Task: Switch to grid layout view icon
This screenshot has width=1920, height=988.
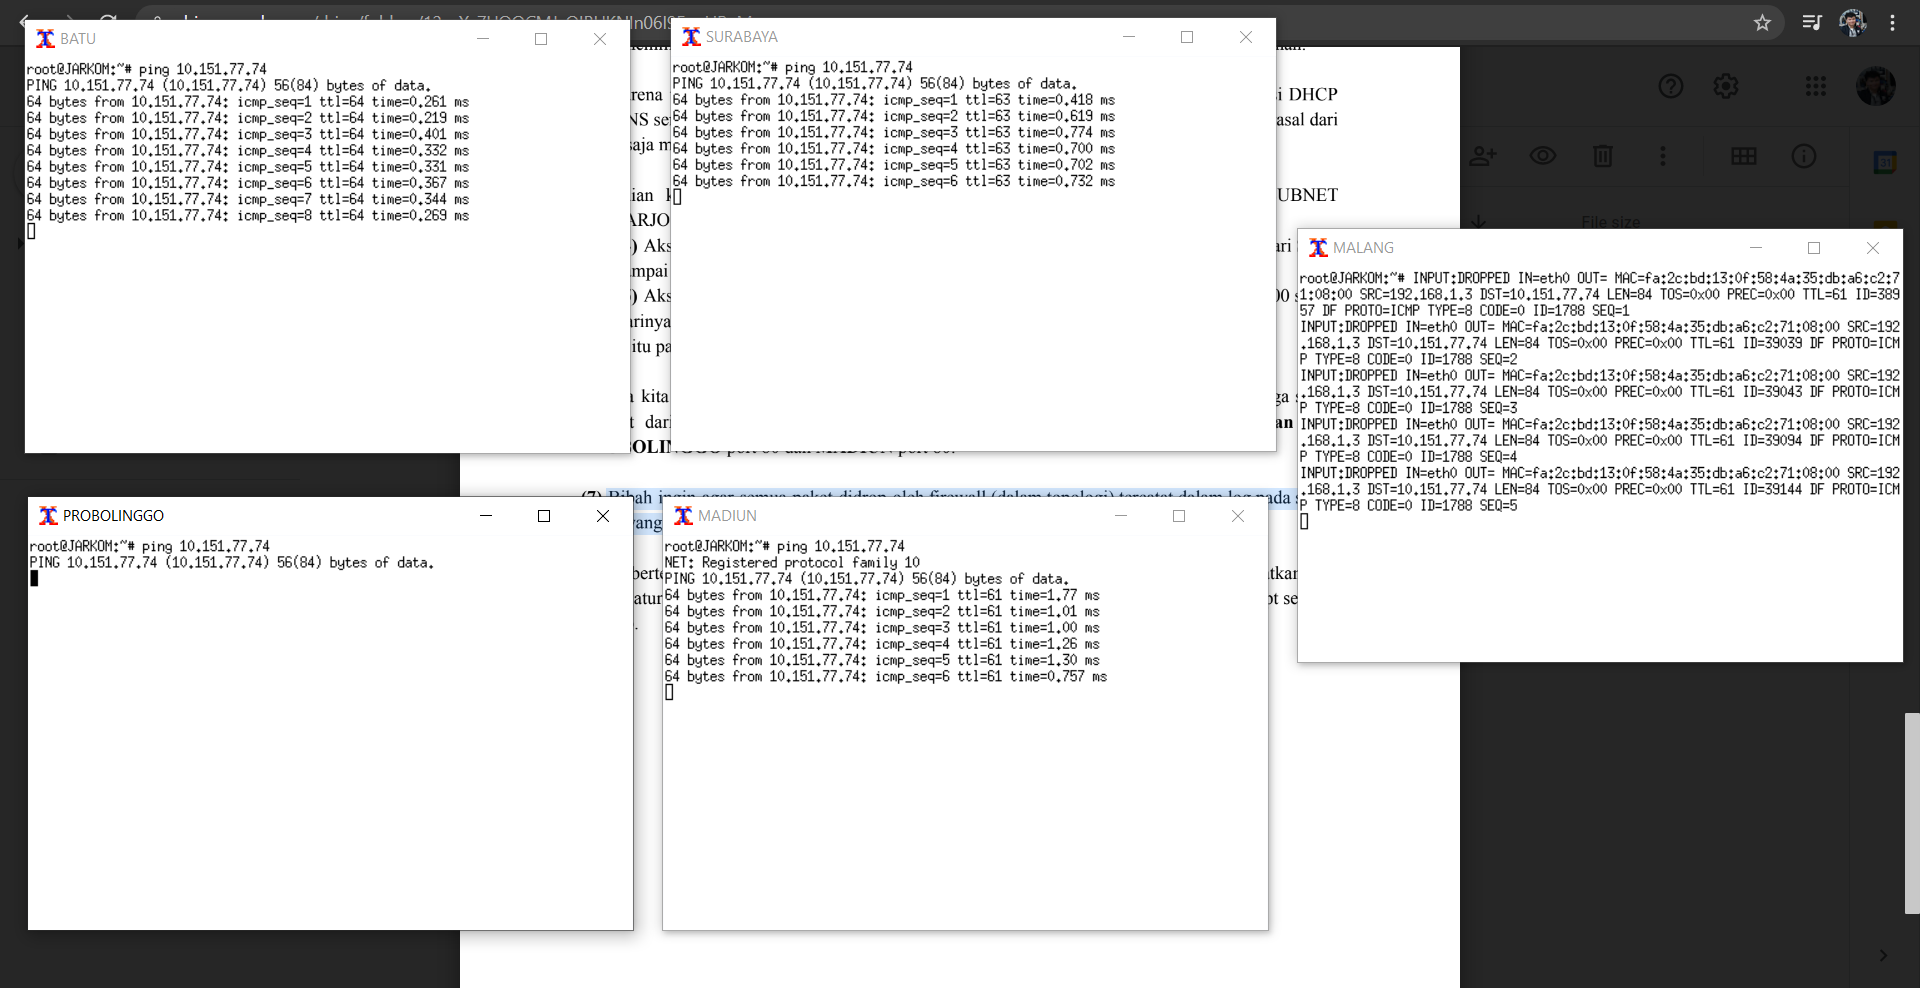Action: (1744, 156)
